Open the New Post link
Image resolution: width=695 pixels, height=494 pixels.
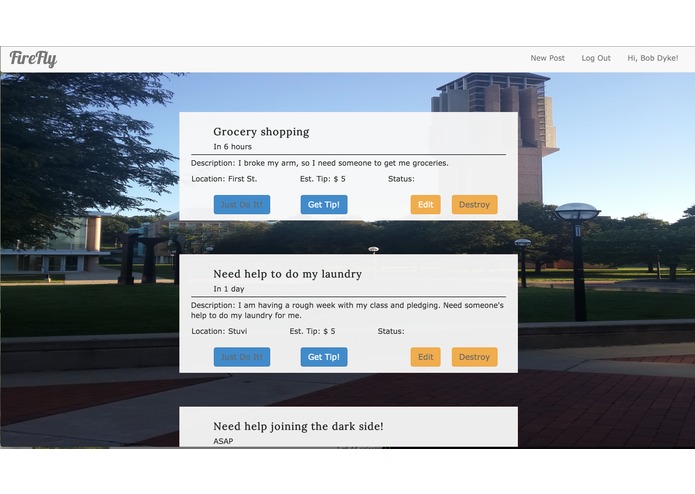pos(547,58)
